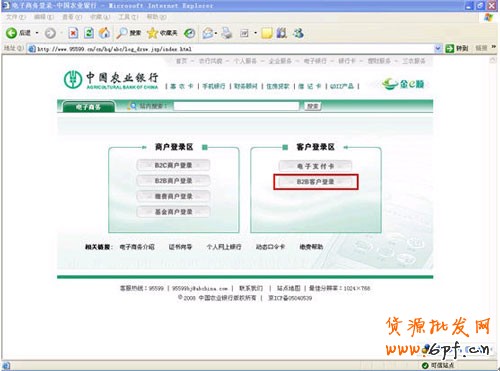Expand the Edit button dropdown arrow
The height and width of the screenshot is (371, 500).
coord(255,33)
